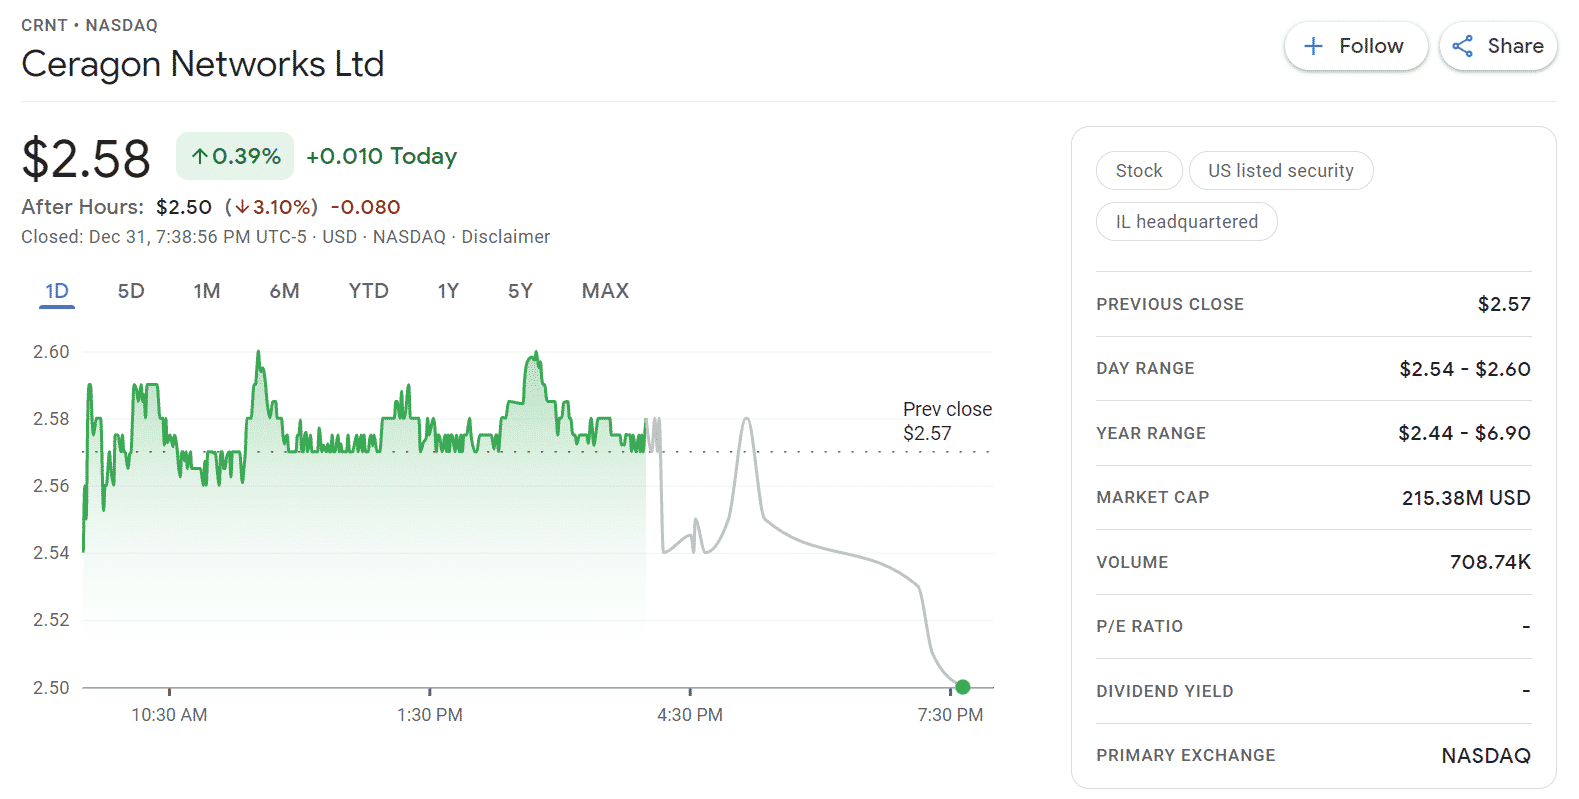
Task: Click the PRIMARY EXCHANGE value NASDAQ
Action: (1486, 756)
